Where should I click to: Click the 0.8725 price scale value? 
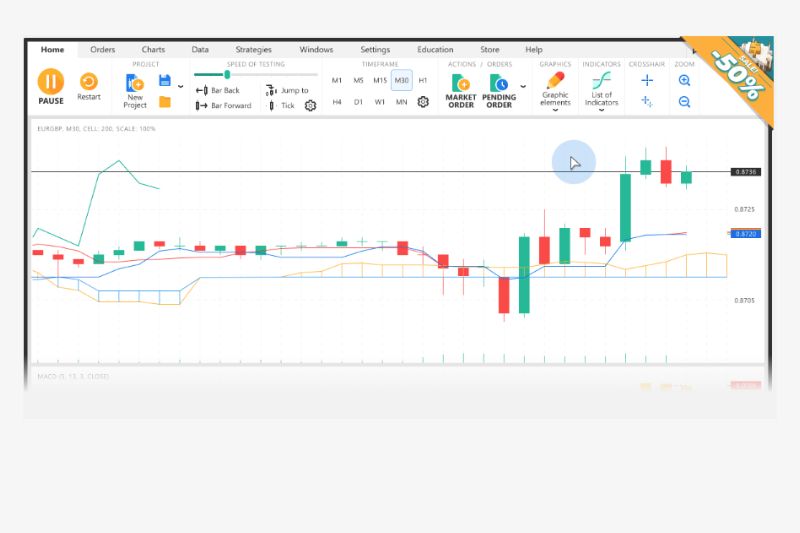[x=744, y=209]
